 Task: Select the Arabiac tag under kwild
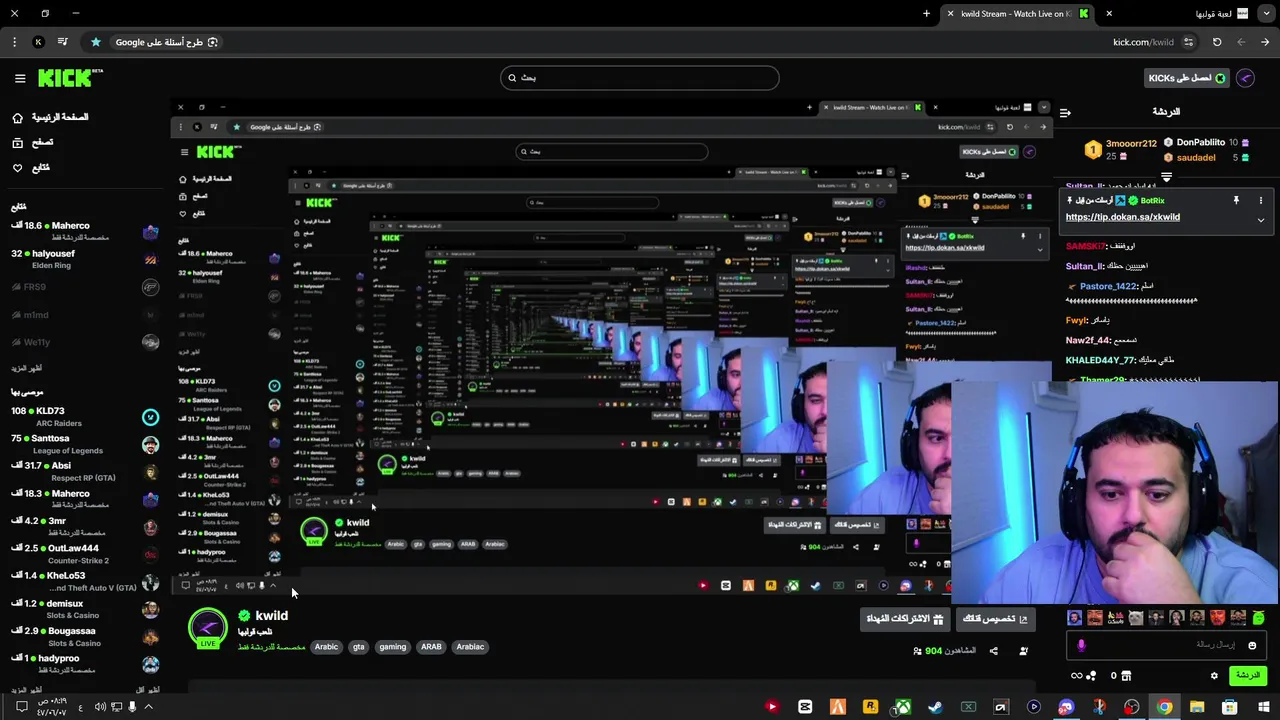[471, 647]
